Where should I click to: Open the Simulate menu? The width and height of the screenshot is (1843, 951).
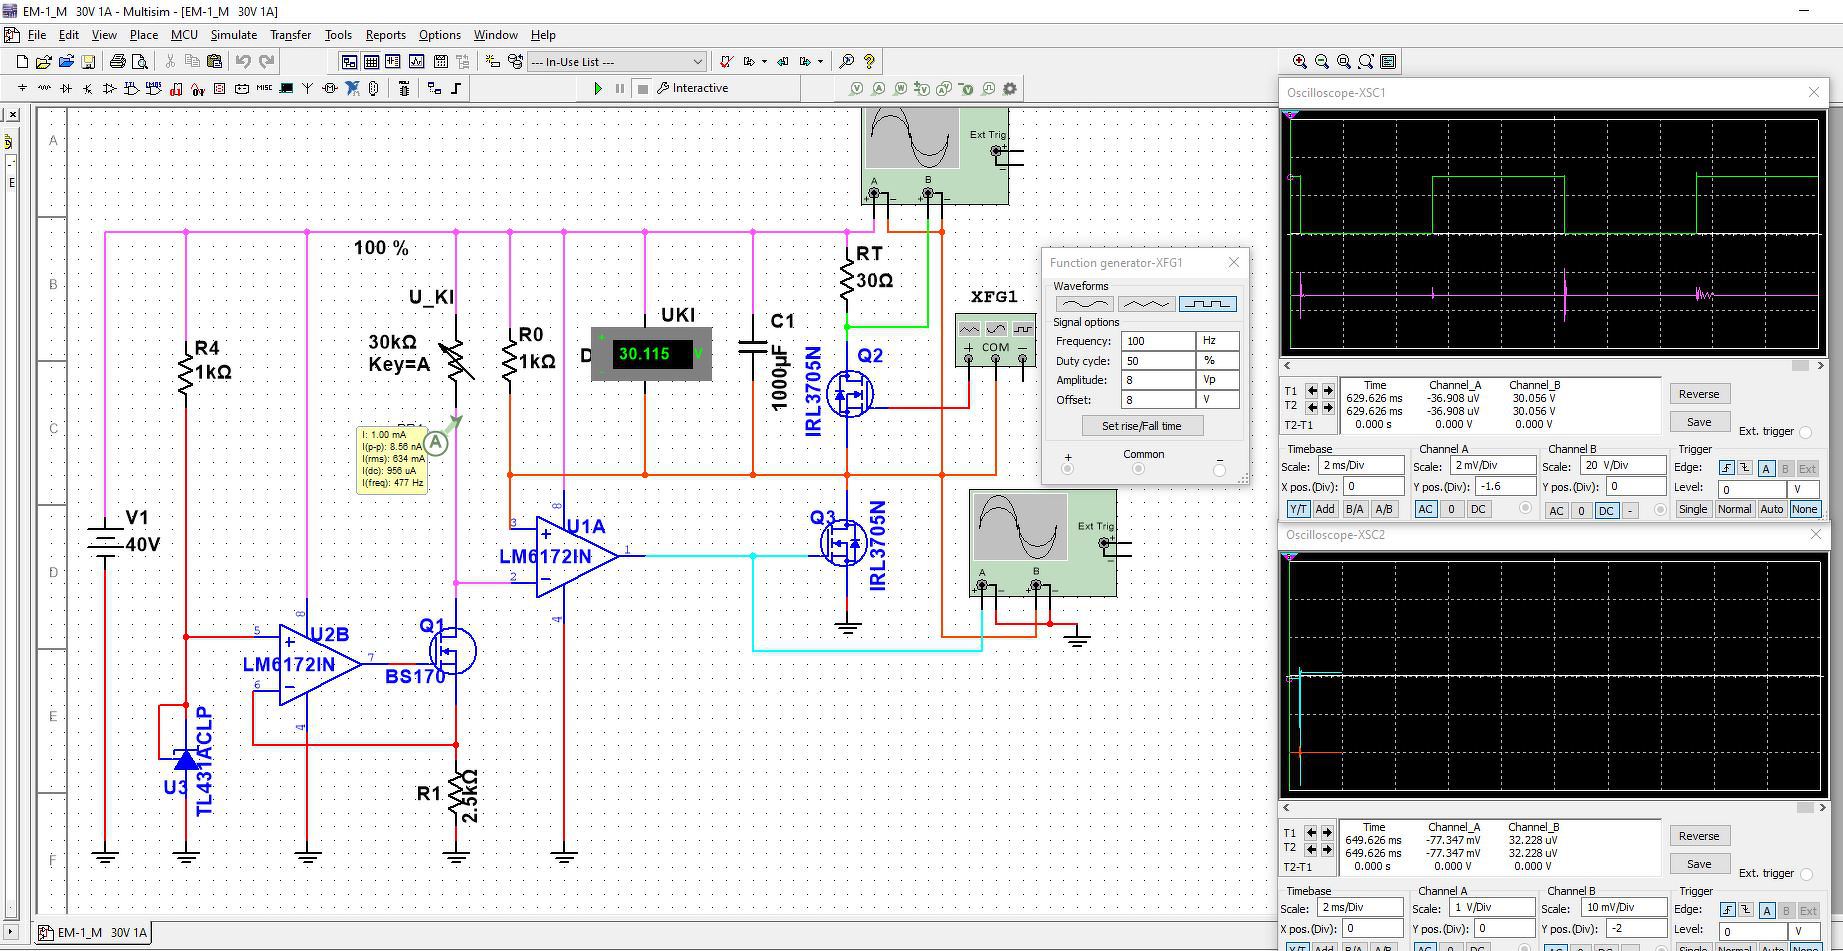(x=233, y=35)
